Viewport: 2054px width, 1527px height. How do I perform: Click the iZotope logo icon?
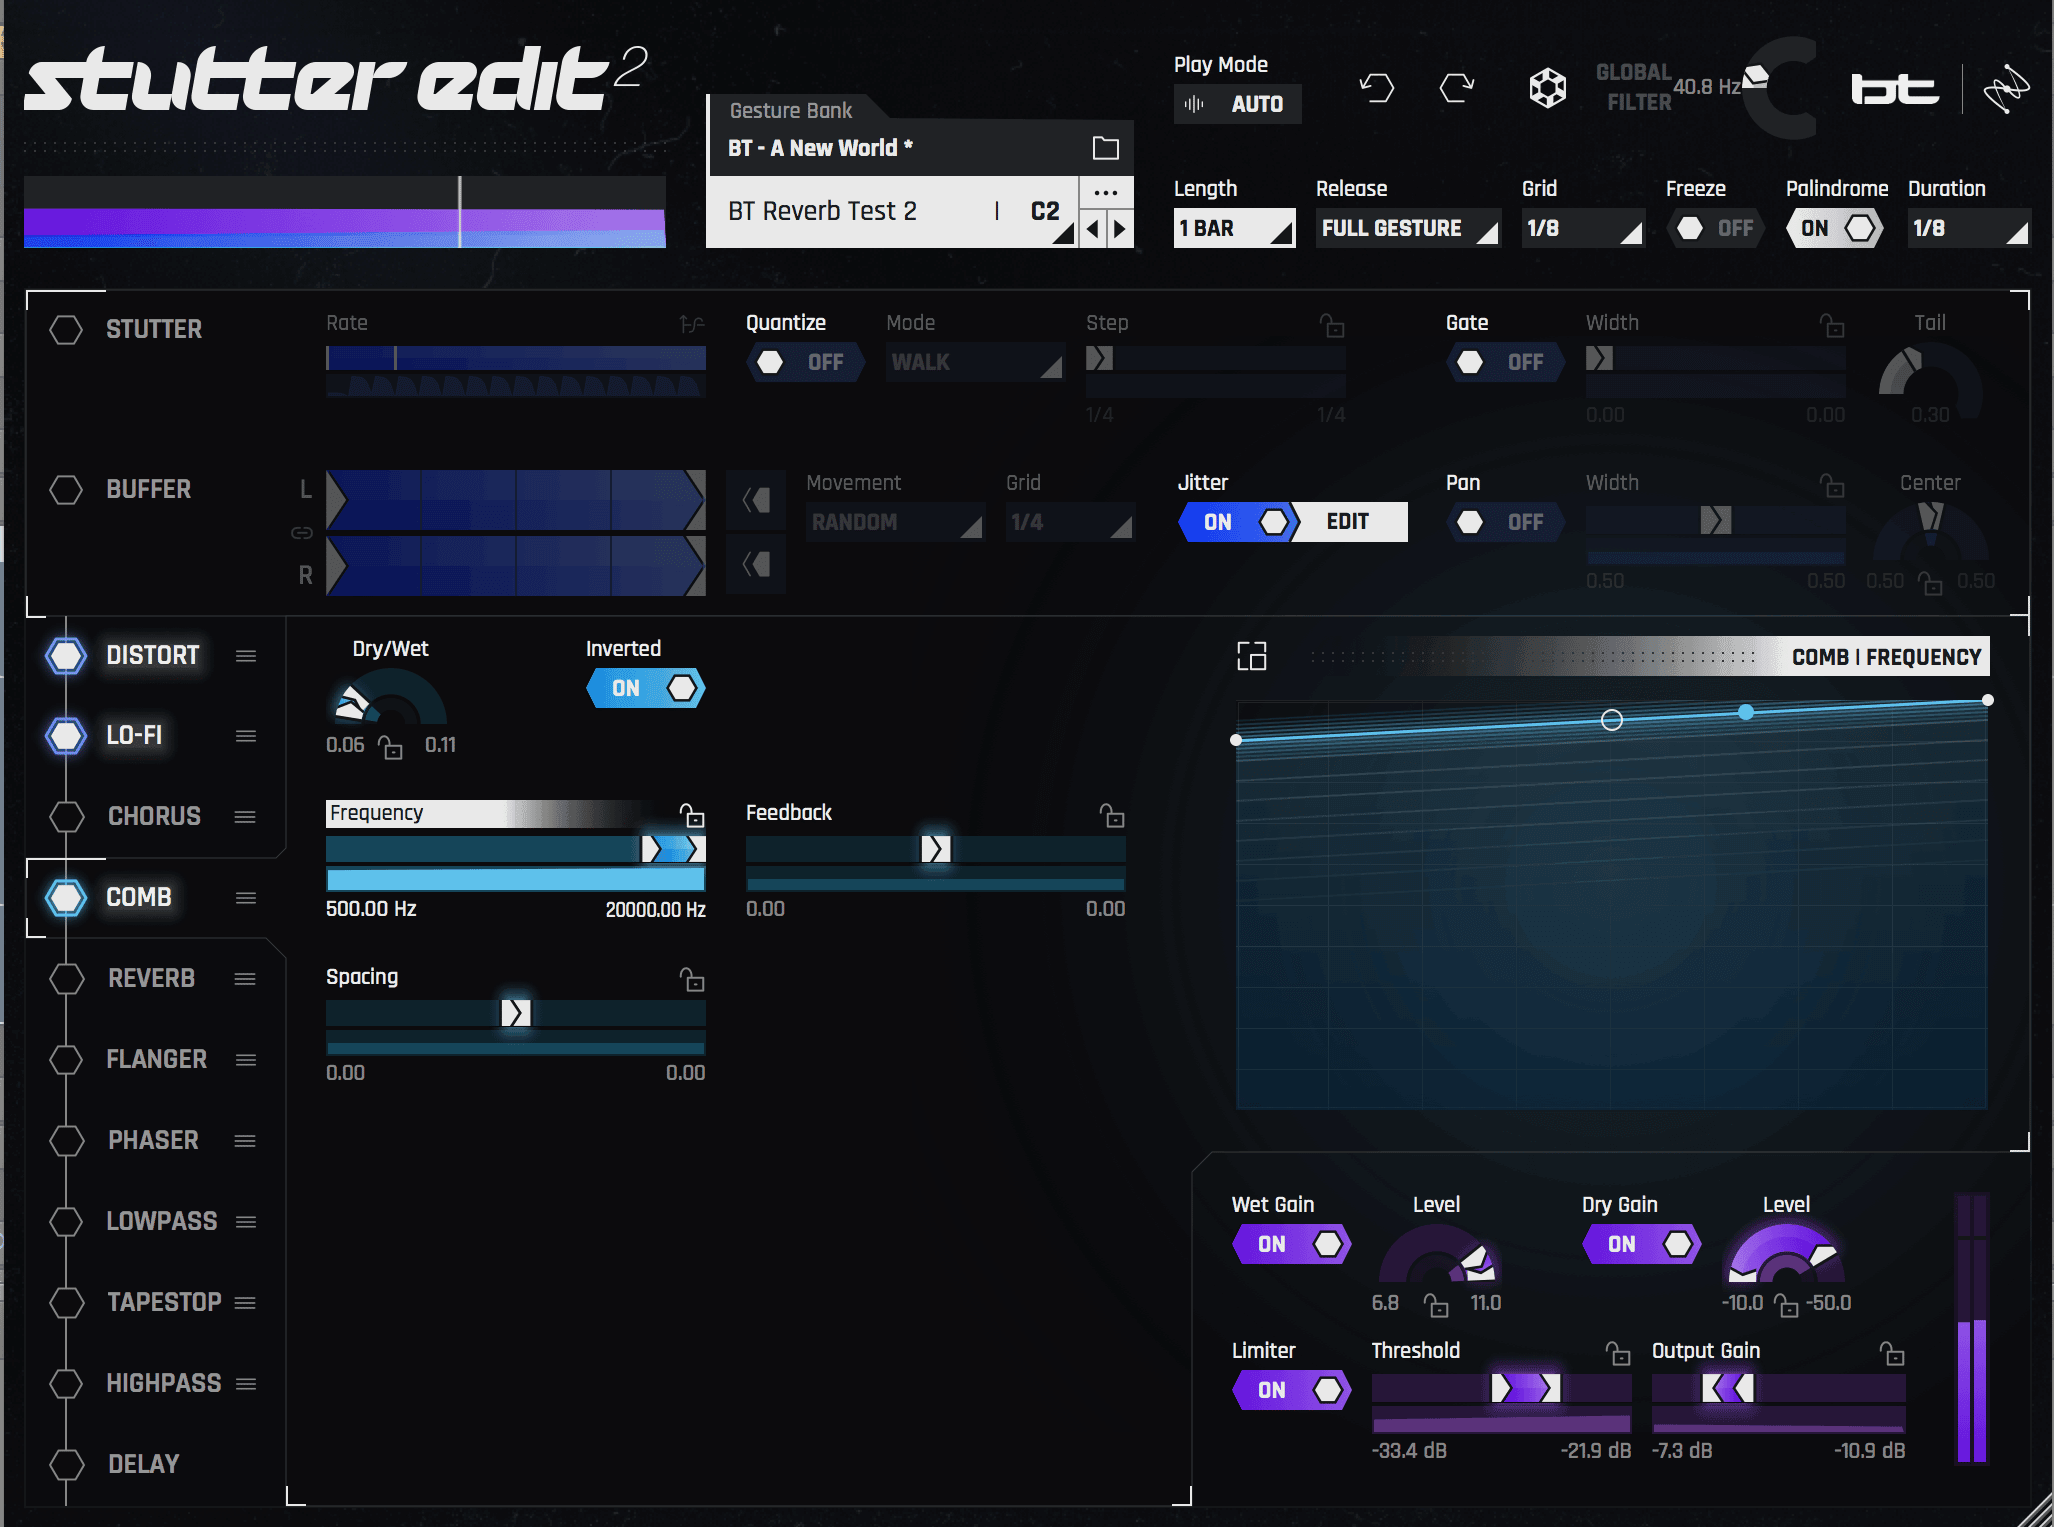(x=2006, y=89)
